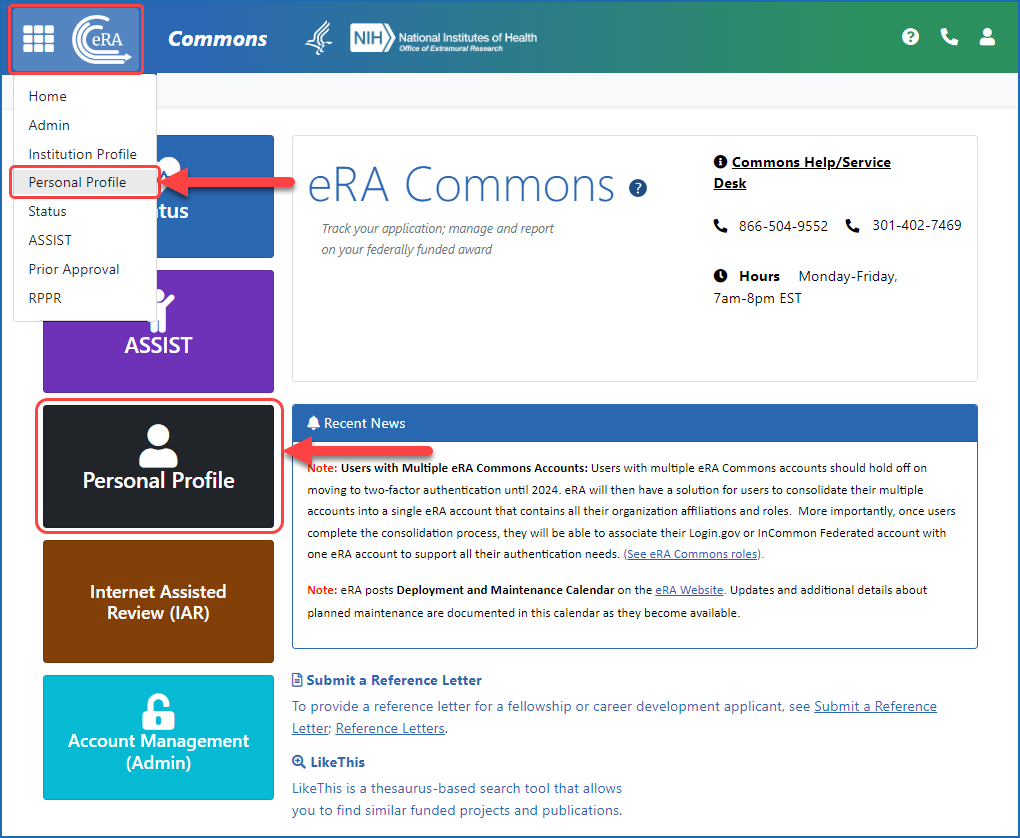Click the help icon beside eRA Commons title
Image resolution: width=1020 pixels, height=838 pixels.
click(638, 188)
